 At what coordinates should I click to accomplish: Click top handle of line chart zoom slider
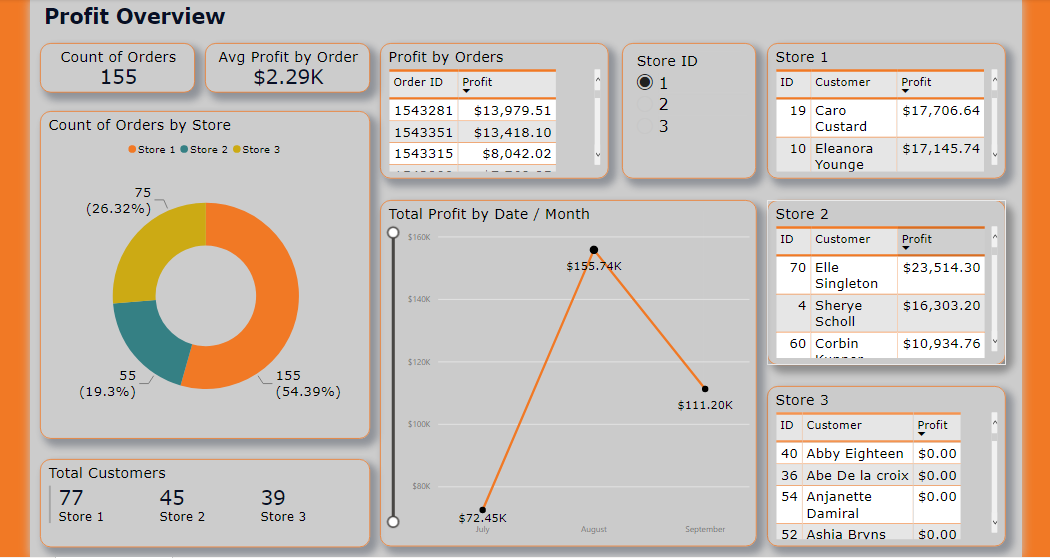pyautogui.click(x=393, y=232)
